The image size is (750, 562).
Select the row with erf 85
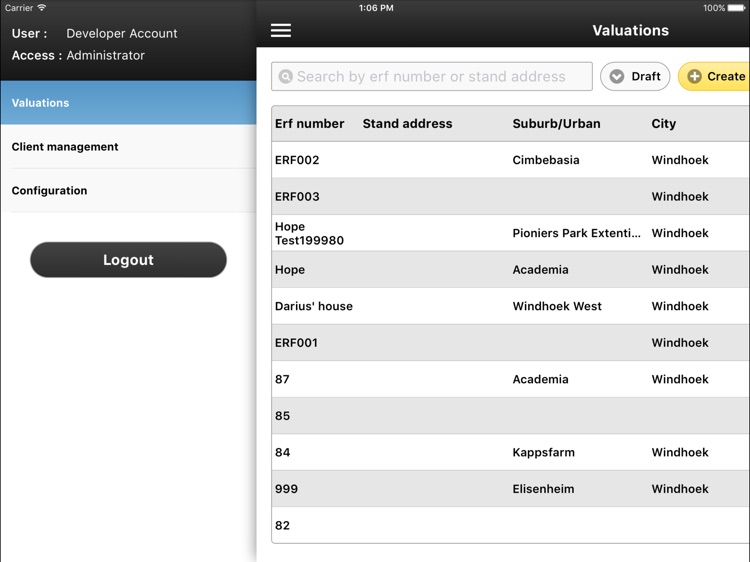tap(510, 416)
